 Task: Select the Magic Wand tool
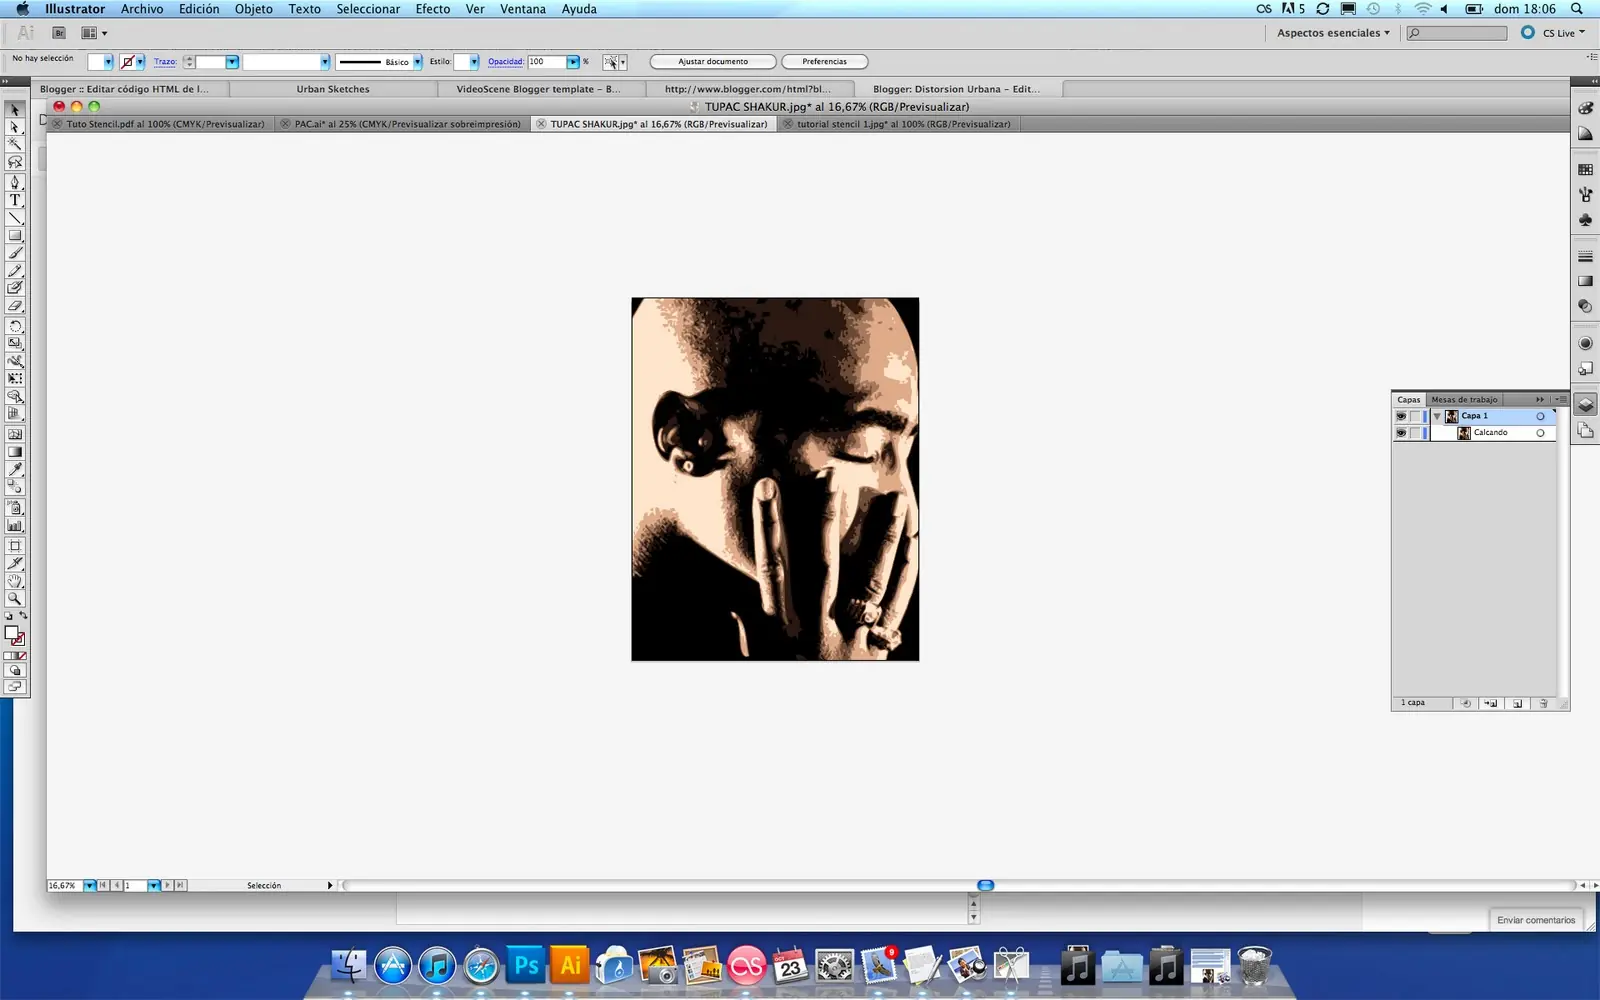click(x=15, y=144)
